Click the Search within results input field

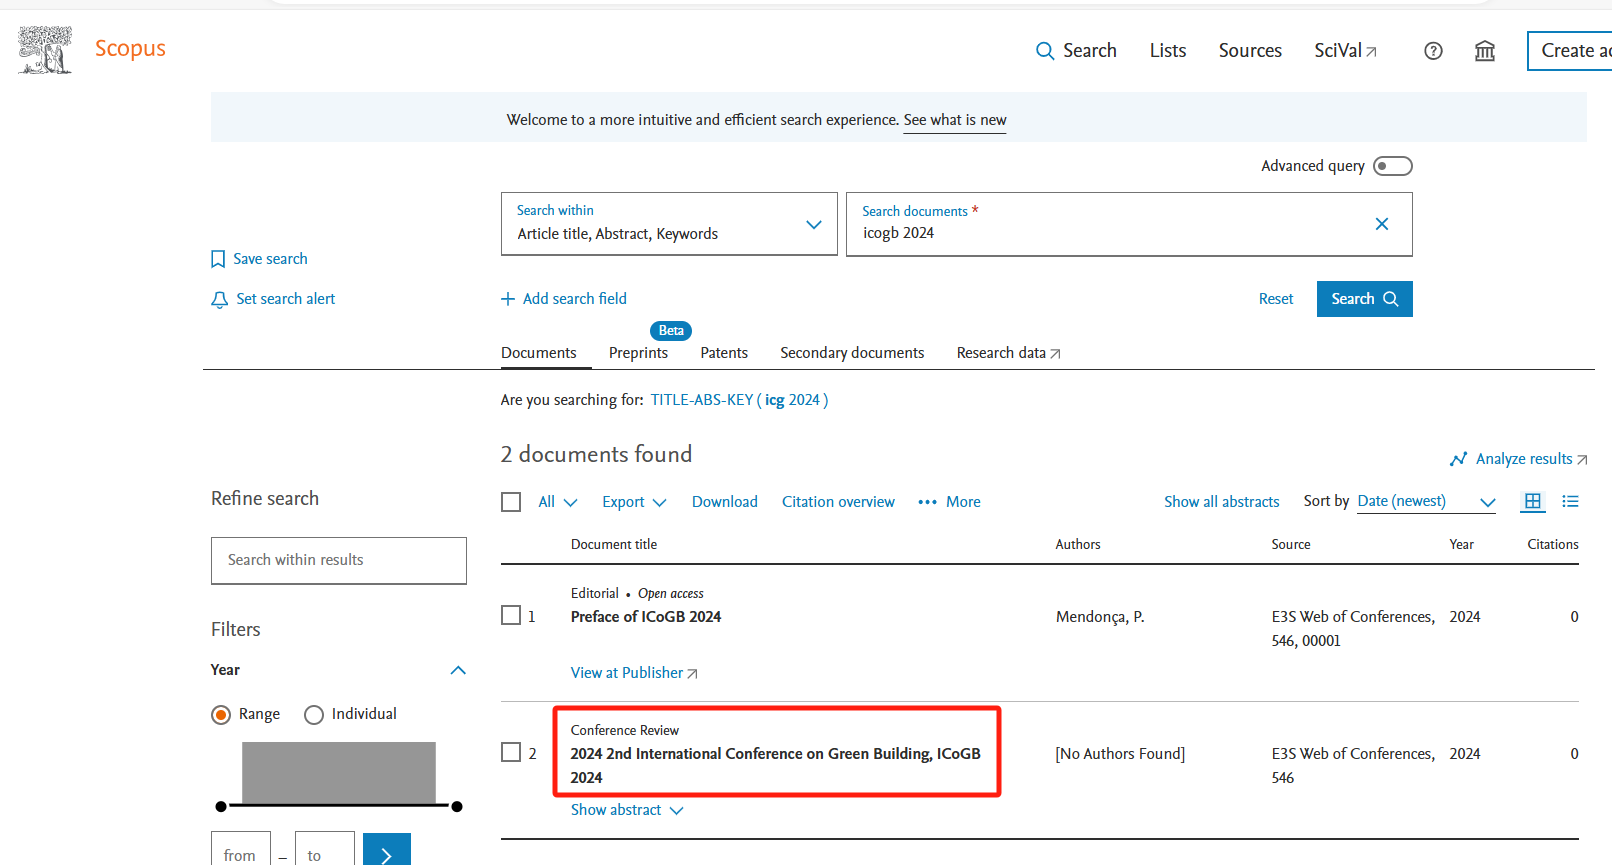(338, 560)
